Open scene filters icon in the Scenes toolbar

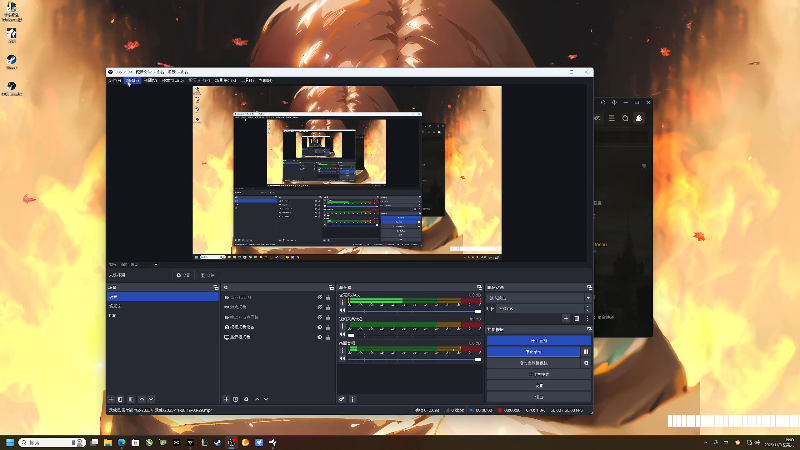point(131,399)
